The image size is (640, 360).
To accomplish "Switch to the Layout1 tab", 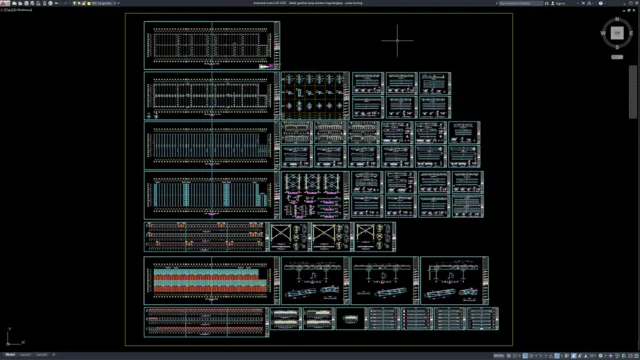I will (25, 355).
